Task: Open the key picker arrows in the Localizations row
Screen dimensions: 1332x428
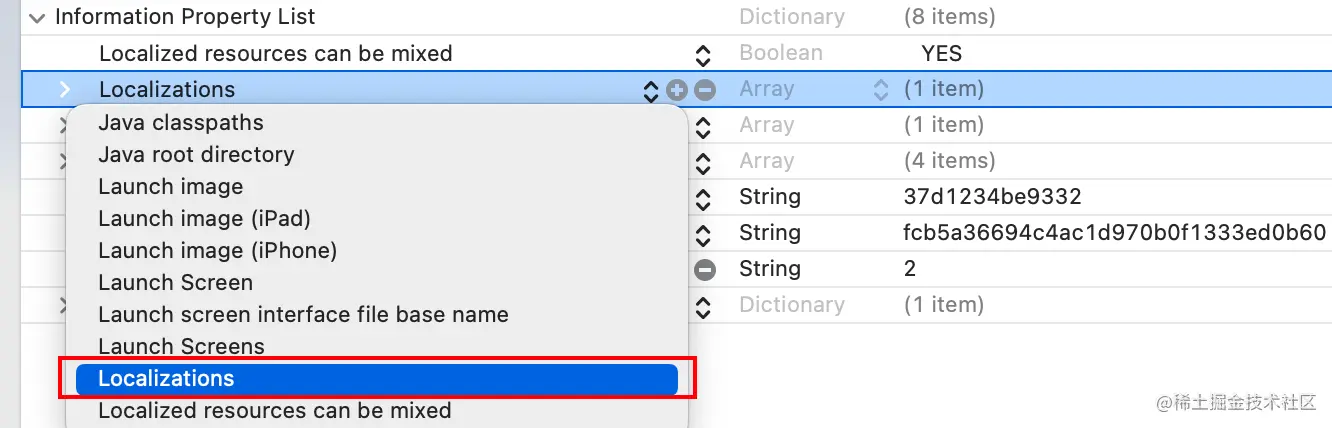Action: coord(651,90)
